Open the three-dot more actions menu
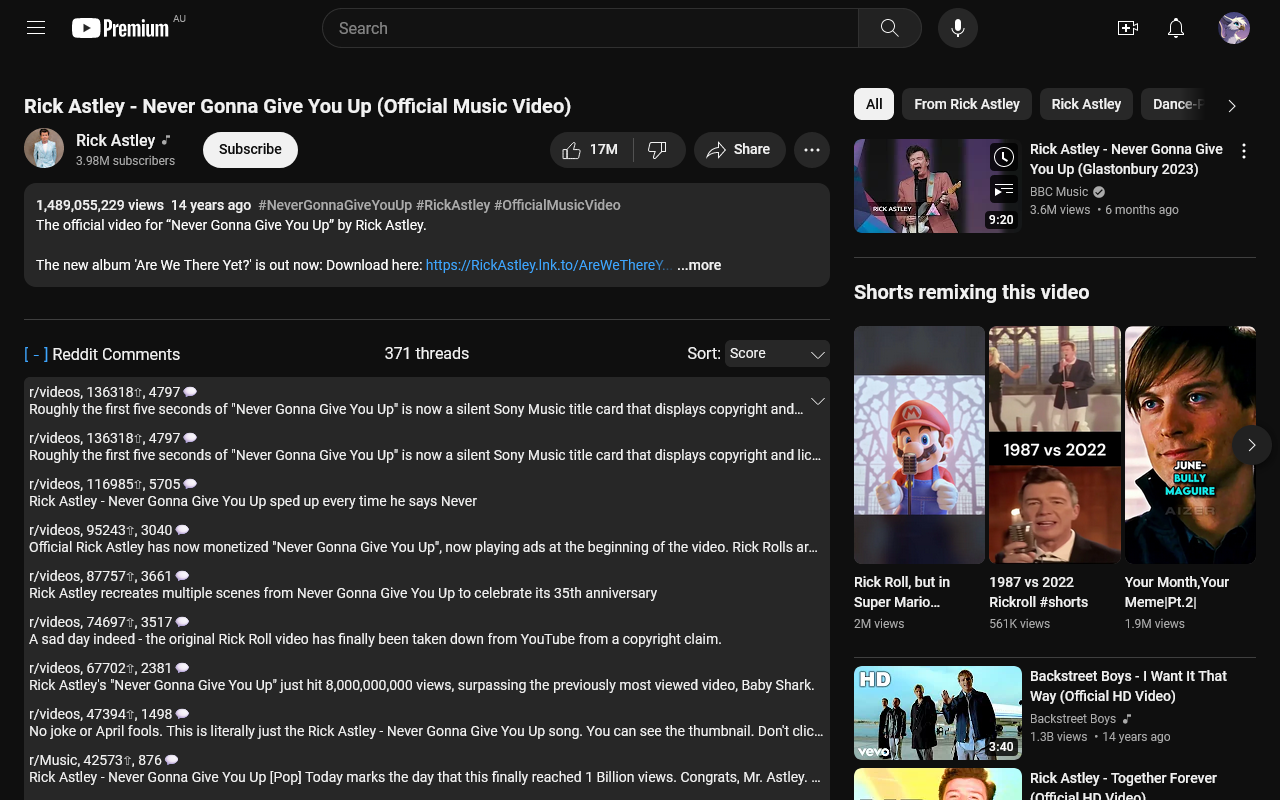The image size is (1280, 800). click(x=812, y=150)
